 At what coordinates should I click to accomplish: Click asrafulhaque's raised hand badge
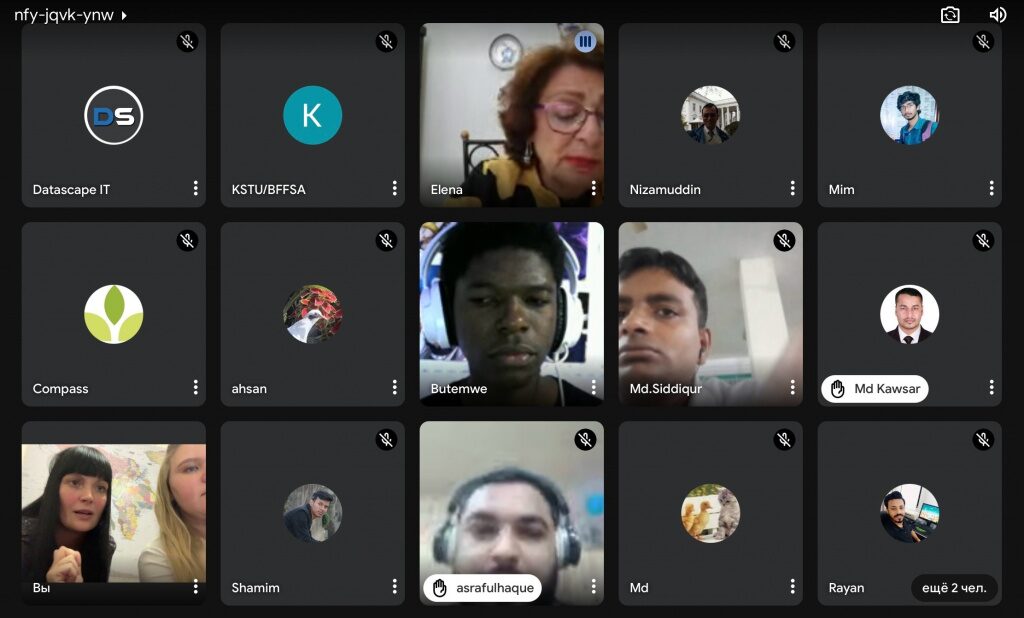click(x=482, y=588)
